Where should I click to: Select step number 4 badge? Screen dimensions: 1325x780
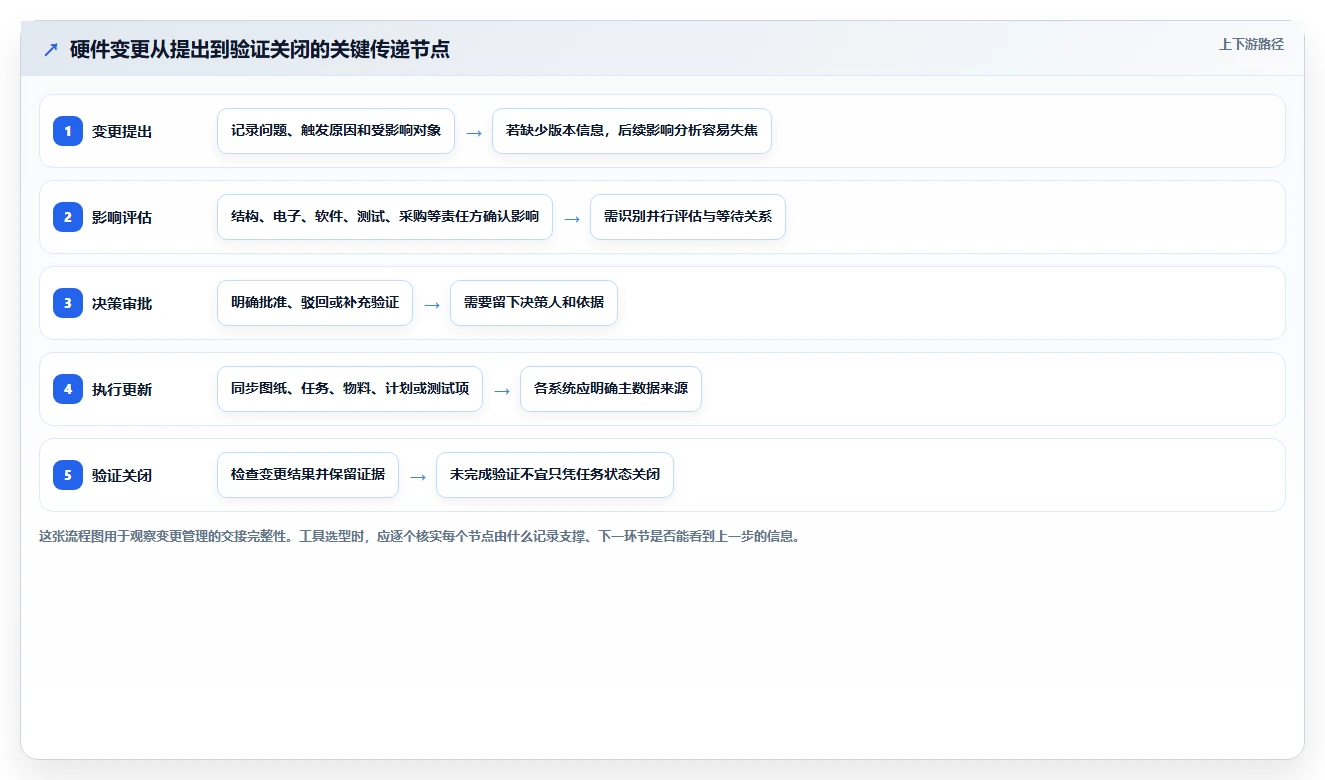(x=68, y=389)
